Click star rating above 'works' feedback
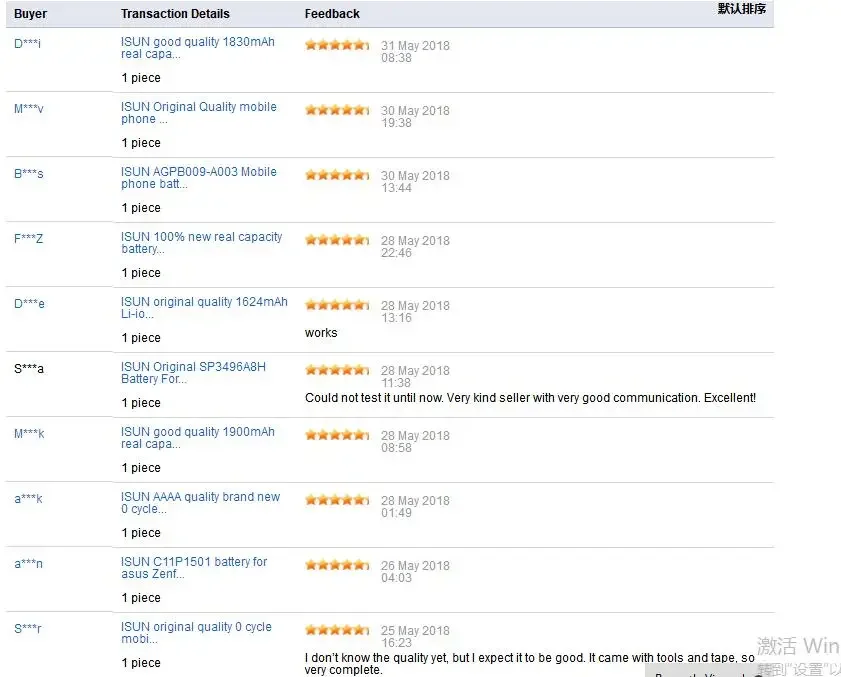 337,305
